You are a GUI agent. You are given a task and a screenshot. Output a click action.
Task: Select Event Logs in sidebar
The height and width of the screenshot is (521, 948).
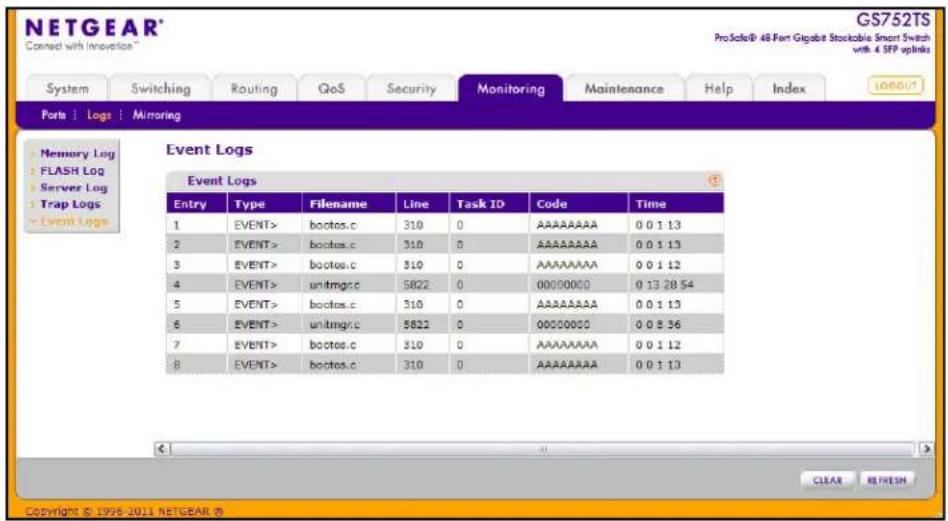[73, 221]
